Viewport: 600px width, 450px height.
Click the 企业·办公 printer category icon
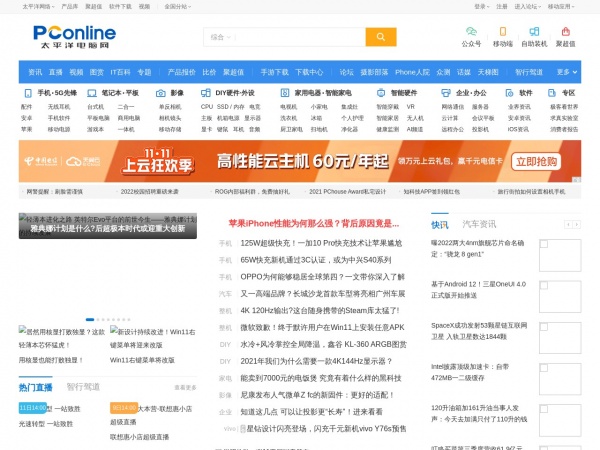tap(446, 93)
